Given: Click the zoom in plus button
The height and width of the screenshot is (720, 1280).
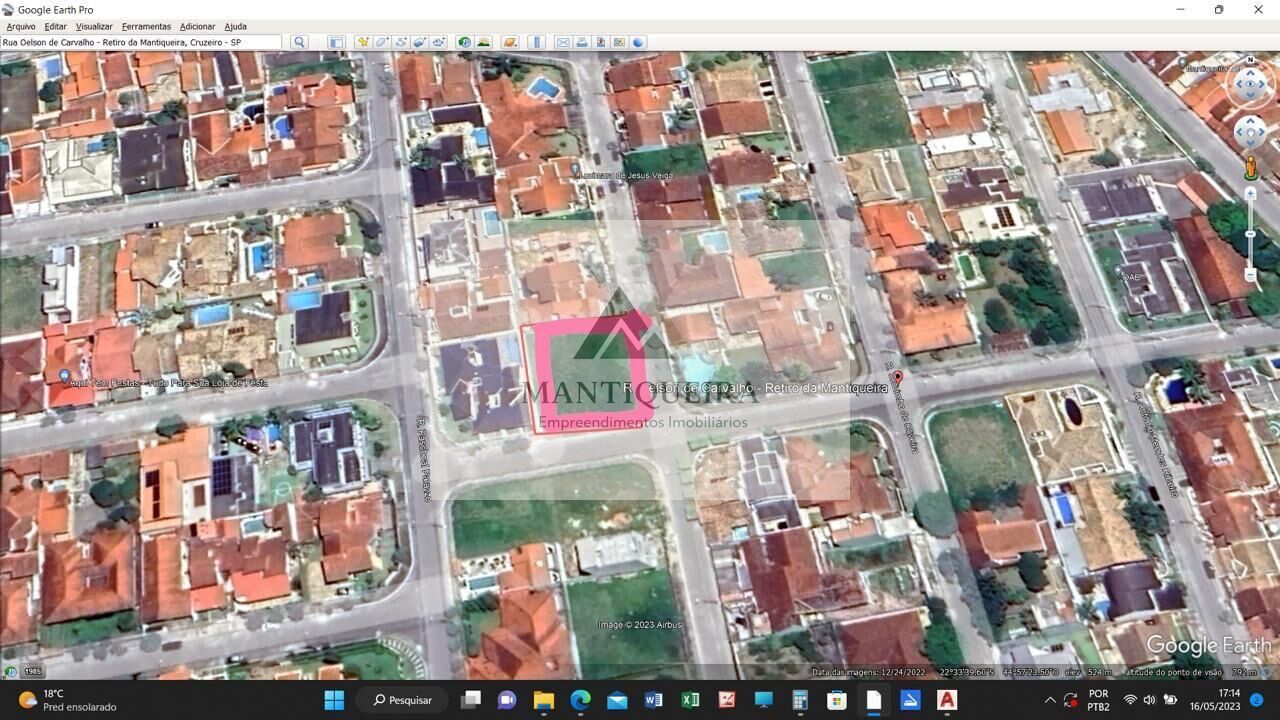Looking at the screenshot, I should 1250,194.
